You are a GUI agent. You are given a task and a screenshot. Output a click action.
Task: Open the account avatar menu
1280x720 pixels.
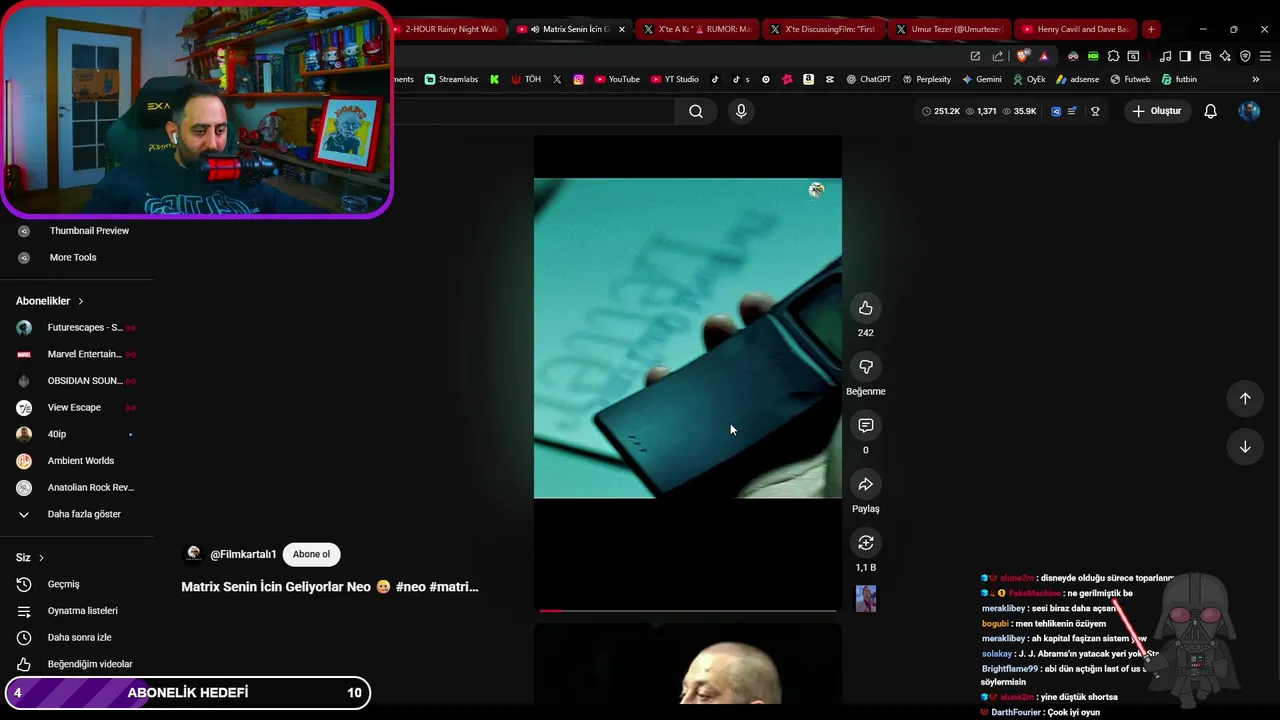1249,111
